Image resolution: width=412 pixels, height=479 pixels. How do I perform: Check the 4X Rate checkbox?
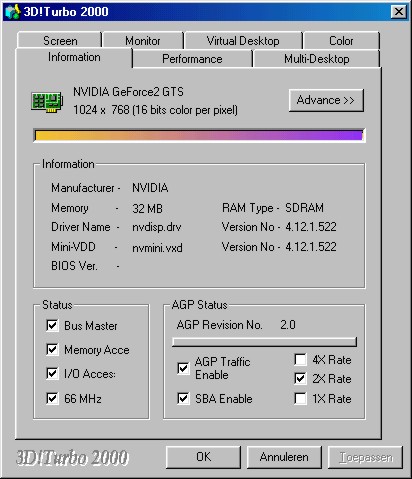(300, 359)
